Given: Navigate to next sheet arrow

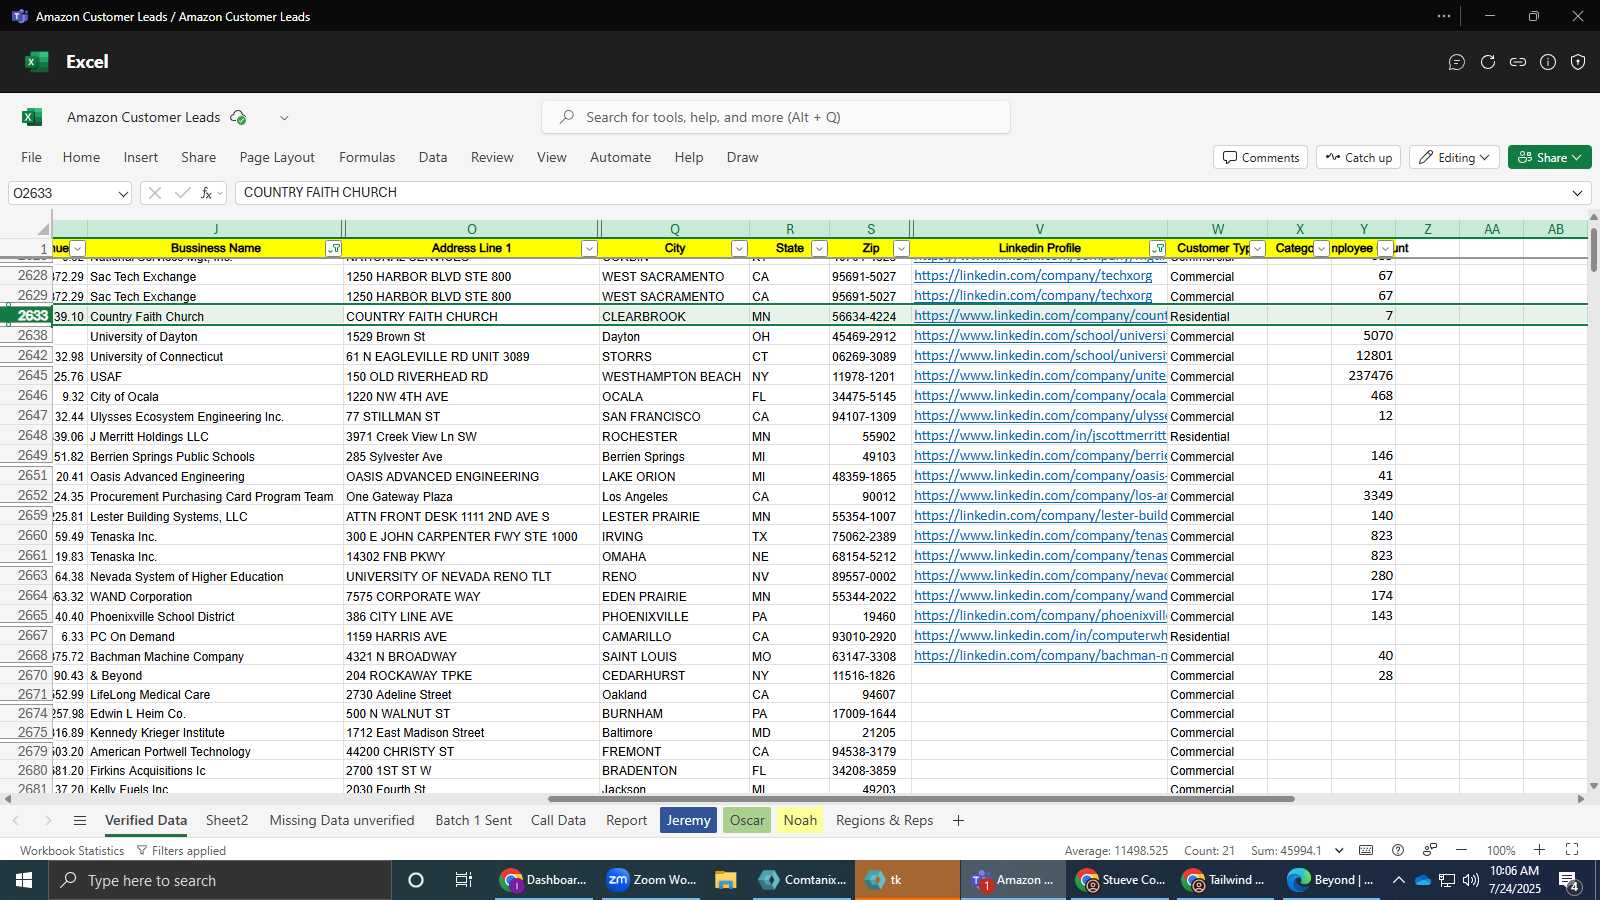Looking at the screenshot, I should click(x=48, y=821).
